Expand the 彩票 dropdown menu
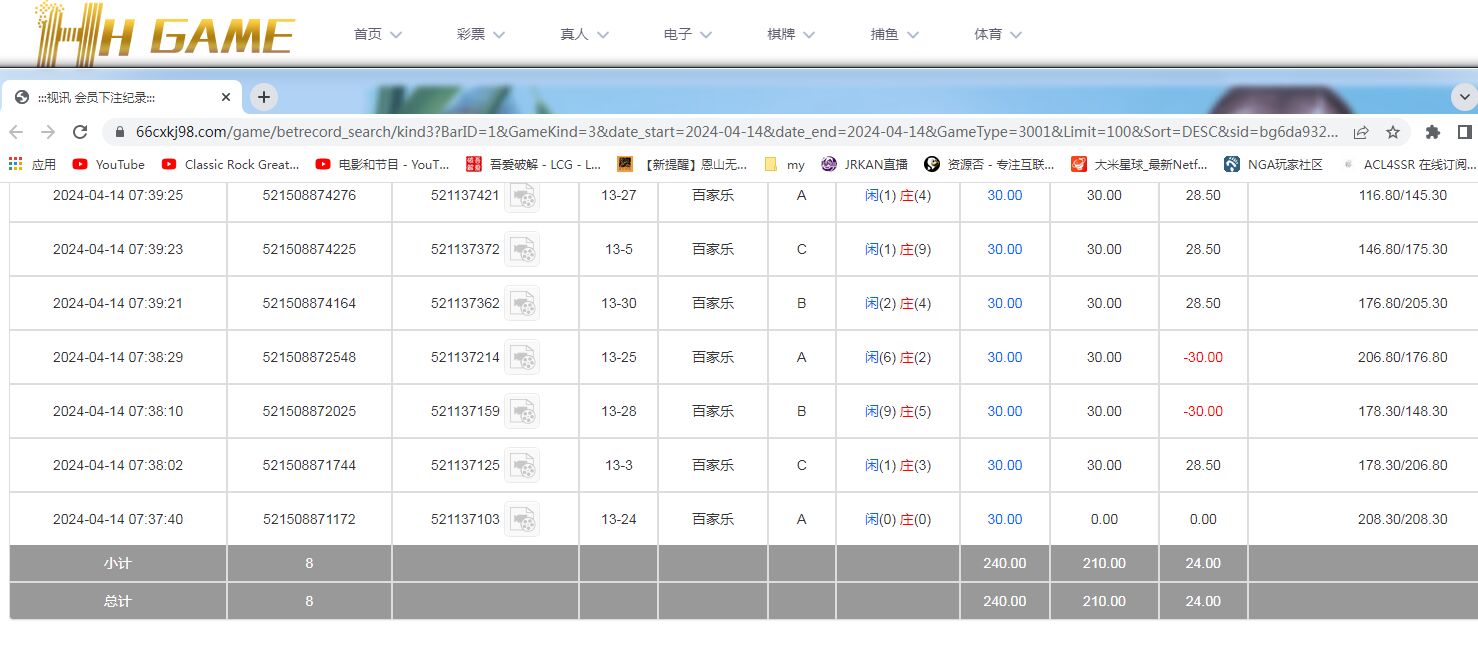1478x650 pixels. pyautogui.click(x=481, y=34)
